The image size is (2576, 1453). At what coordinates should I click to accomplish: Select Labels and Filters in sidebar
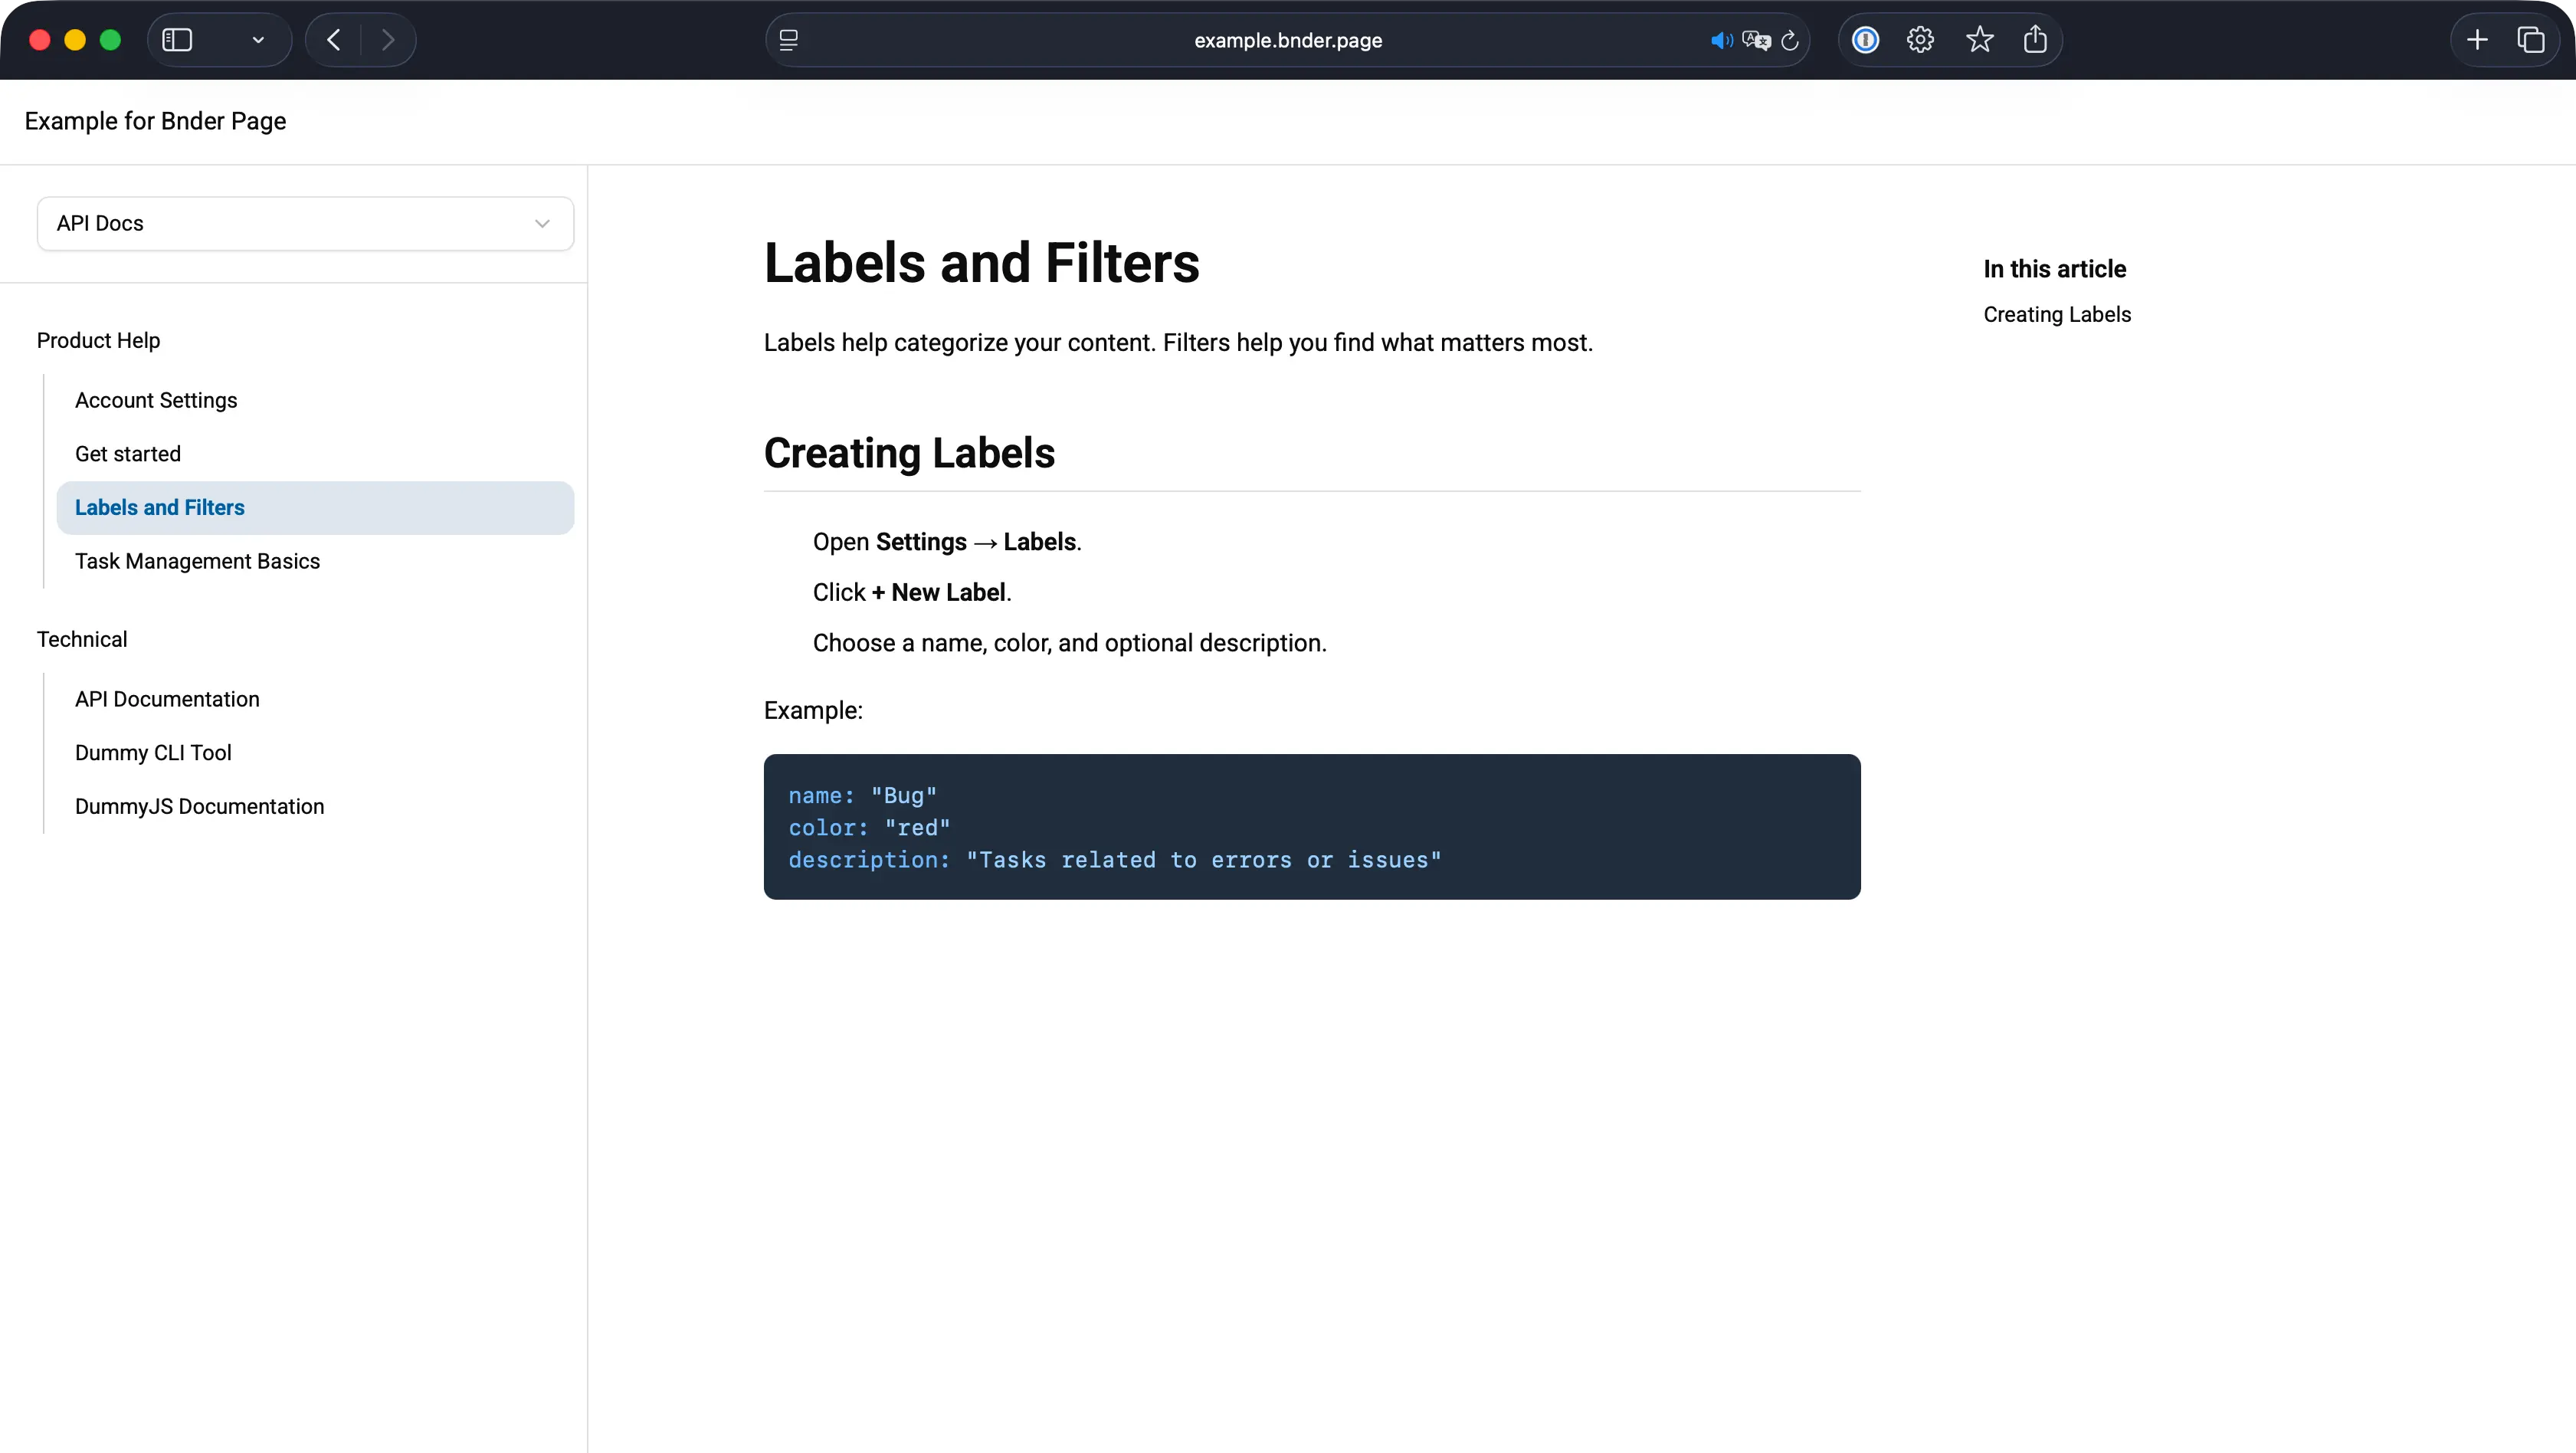pos(160,507)
